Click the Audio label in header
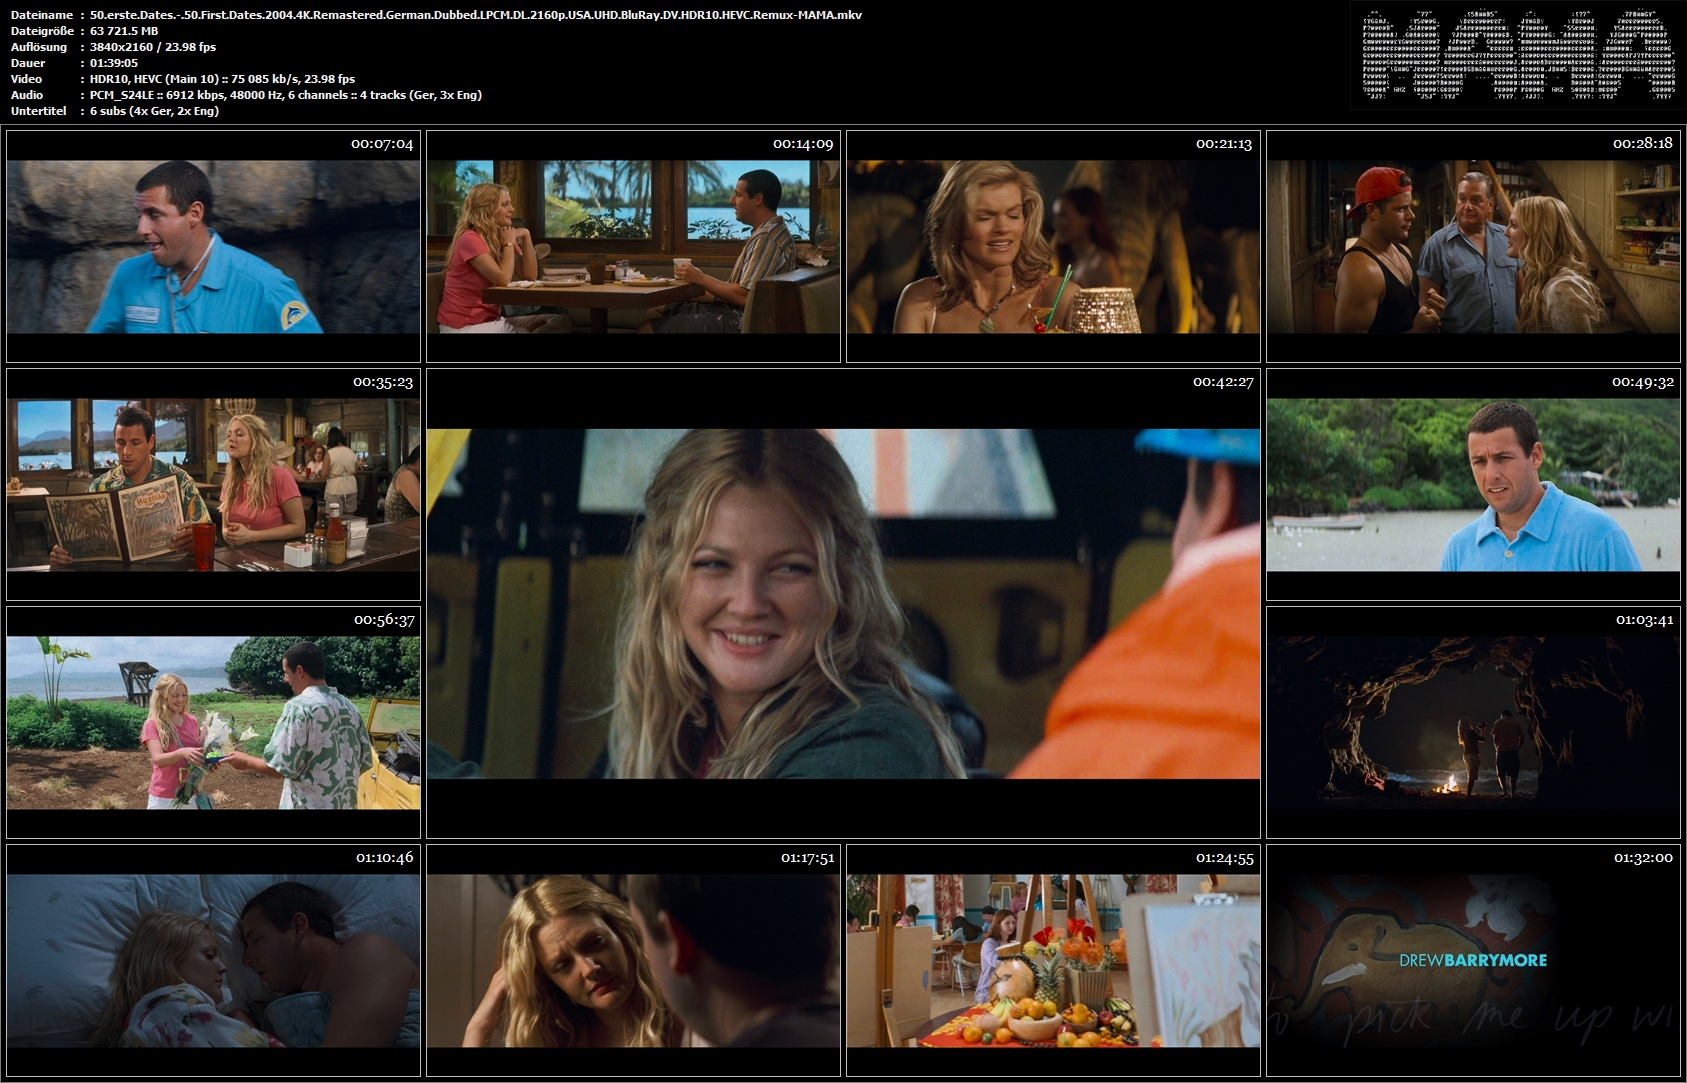Image resolution: width=1687 pixels, height=1083 pixels. (x=27, y=95)
